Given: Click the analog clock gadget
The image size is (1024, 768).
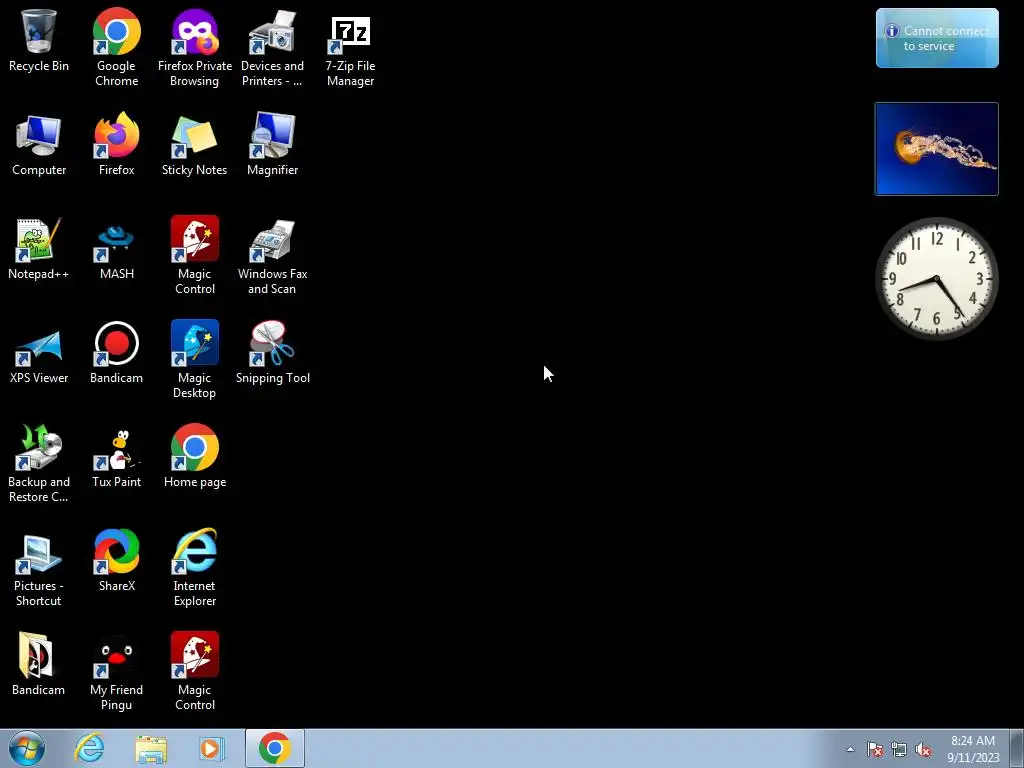Looking at the screenshot, I should (x=936, y=279).
